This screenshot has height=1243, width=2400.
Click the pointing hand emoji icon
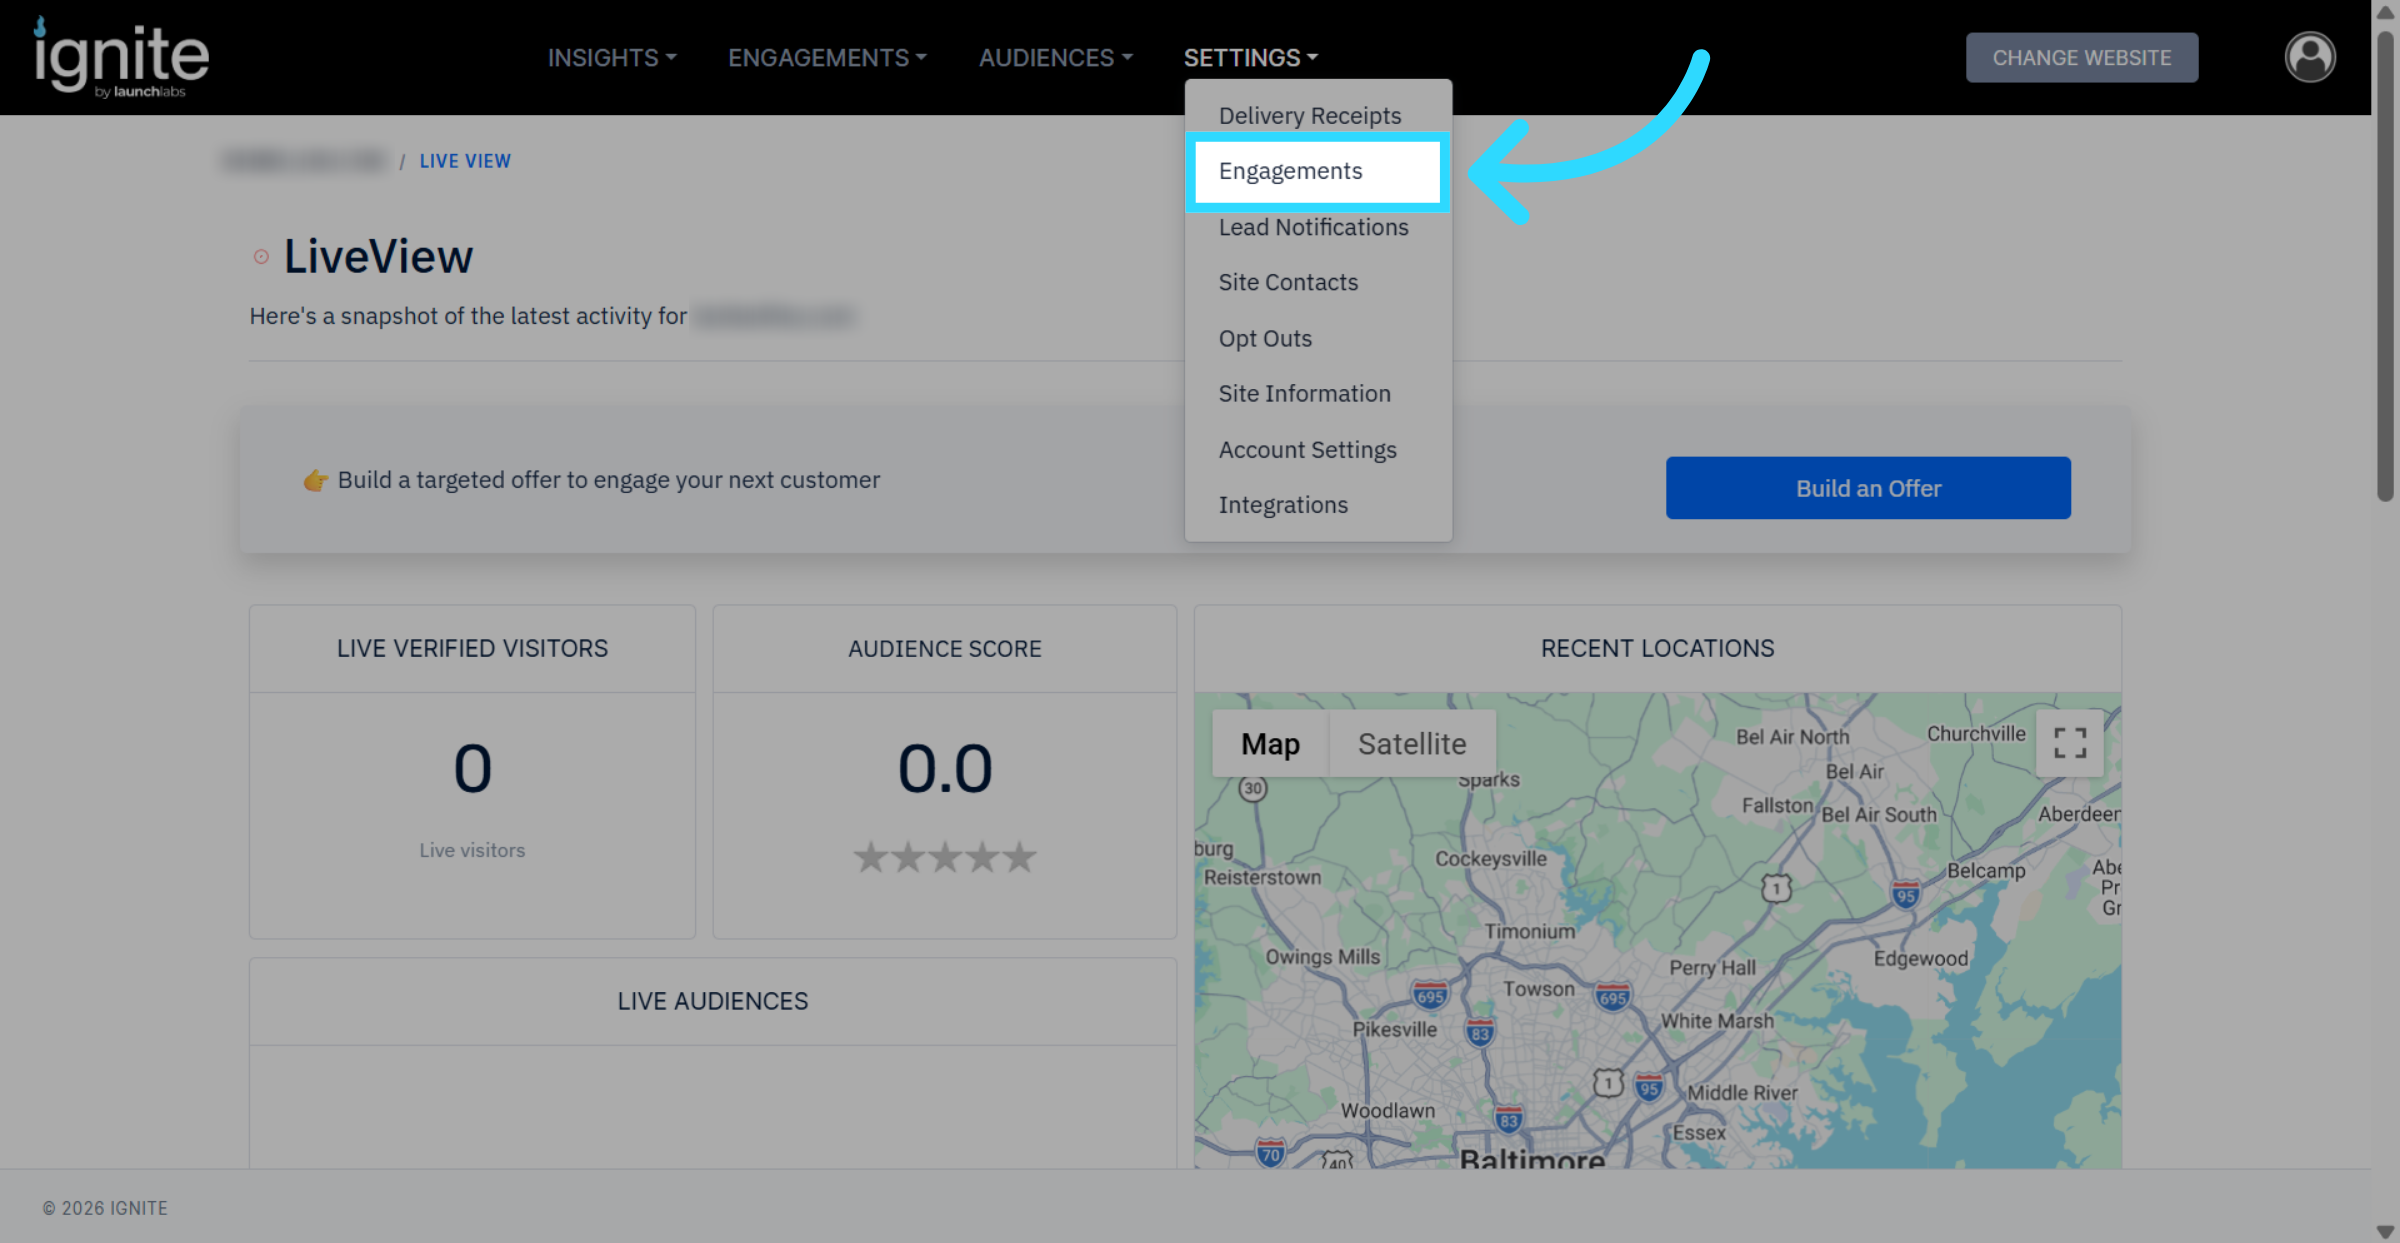316,481
